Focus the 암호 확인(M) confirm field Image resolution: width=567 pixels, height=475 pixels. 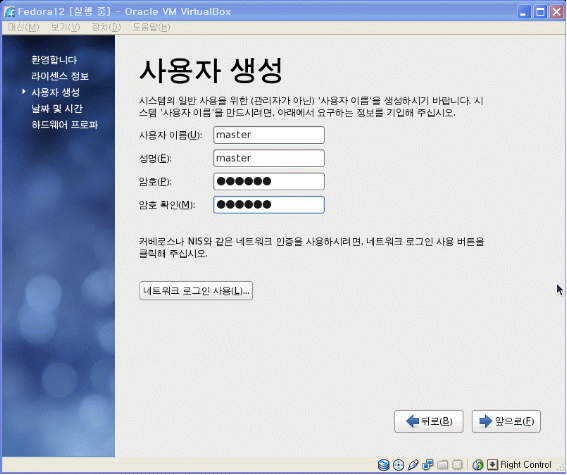click(269, 205)
